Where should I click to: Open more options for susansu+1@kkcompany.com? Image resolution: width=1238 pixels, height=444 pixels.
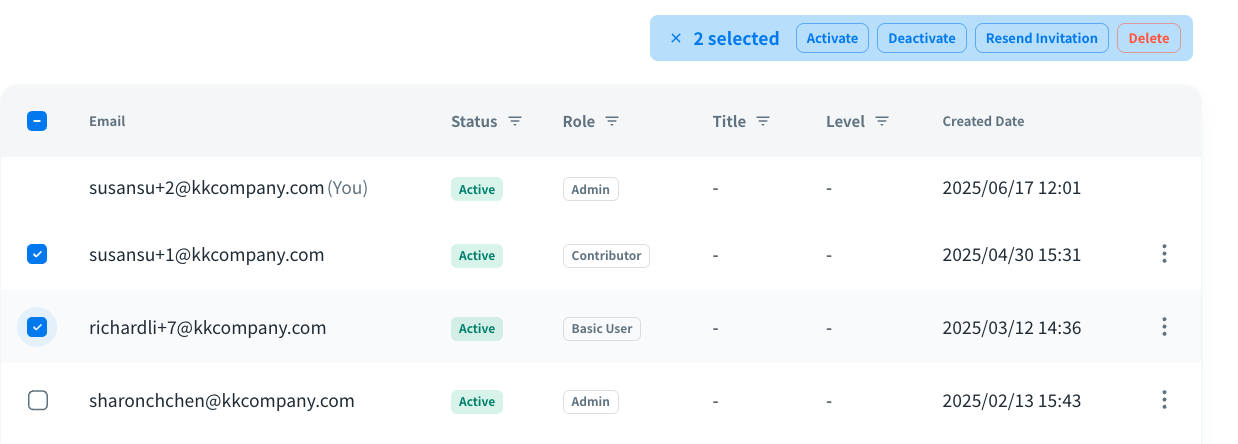[x=1164, y=254]
